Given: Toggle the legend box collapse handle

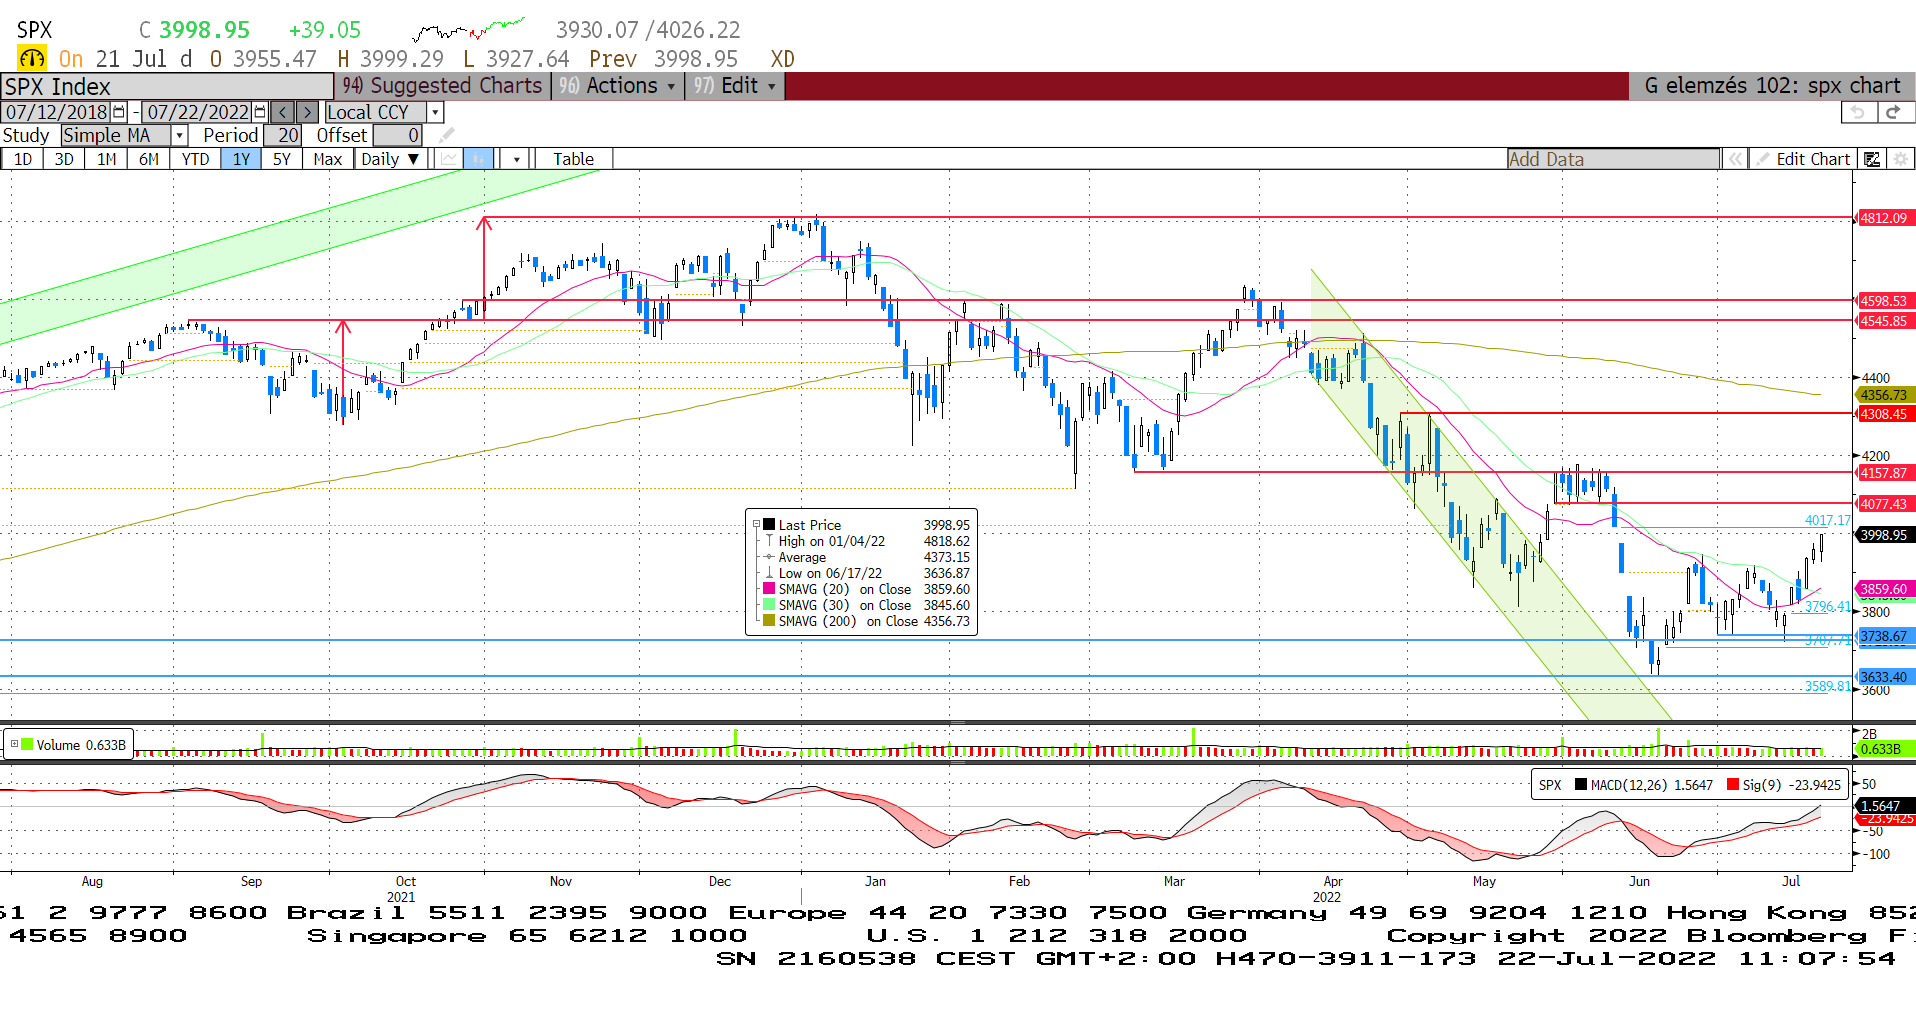Looking at the screenshot, I should [x=756, y=524].
